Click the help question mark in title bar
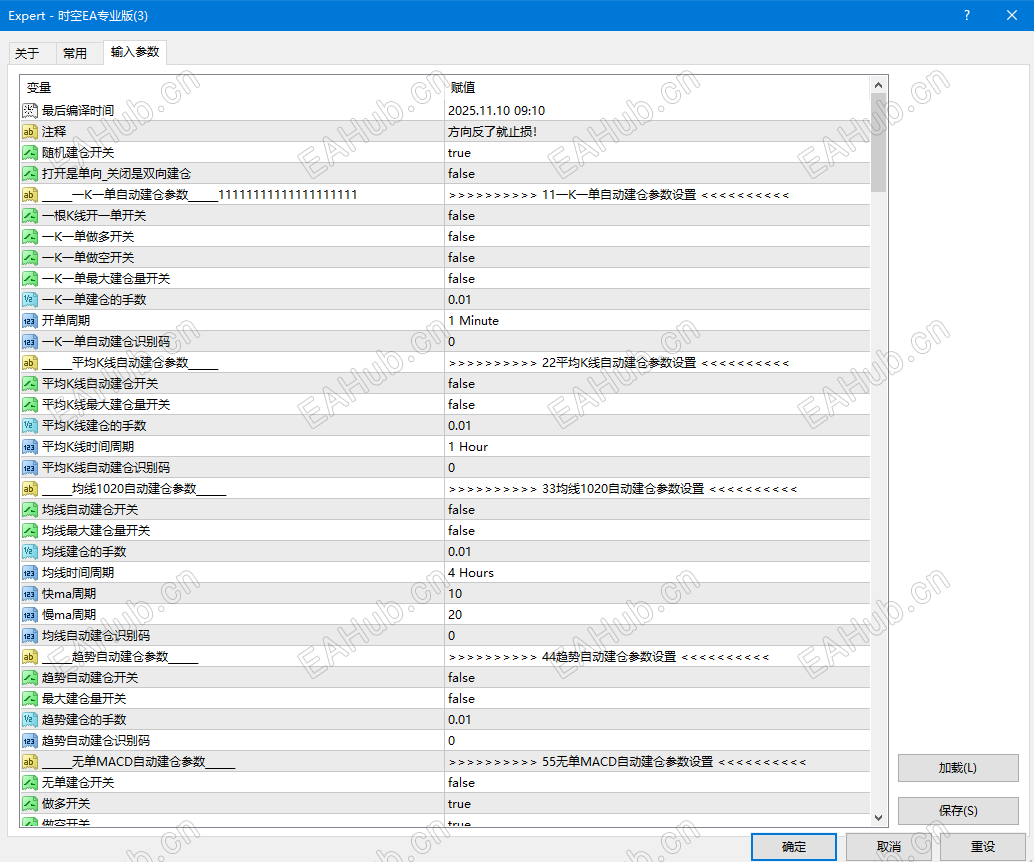Viewport: 1034px width, 862px height. tap(967, 15)
